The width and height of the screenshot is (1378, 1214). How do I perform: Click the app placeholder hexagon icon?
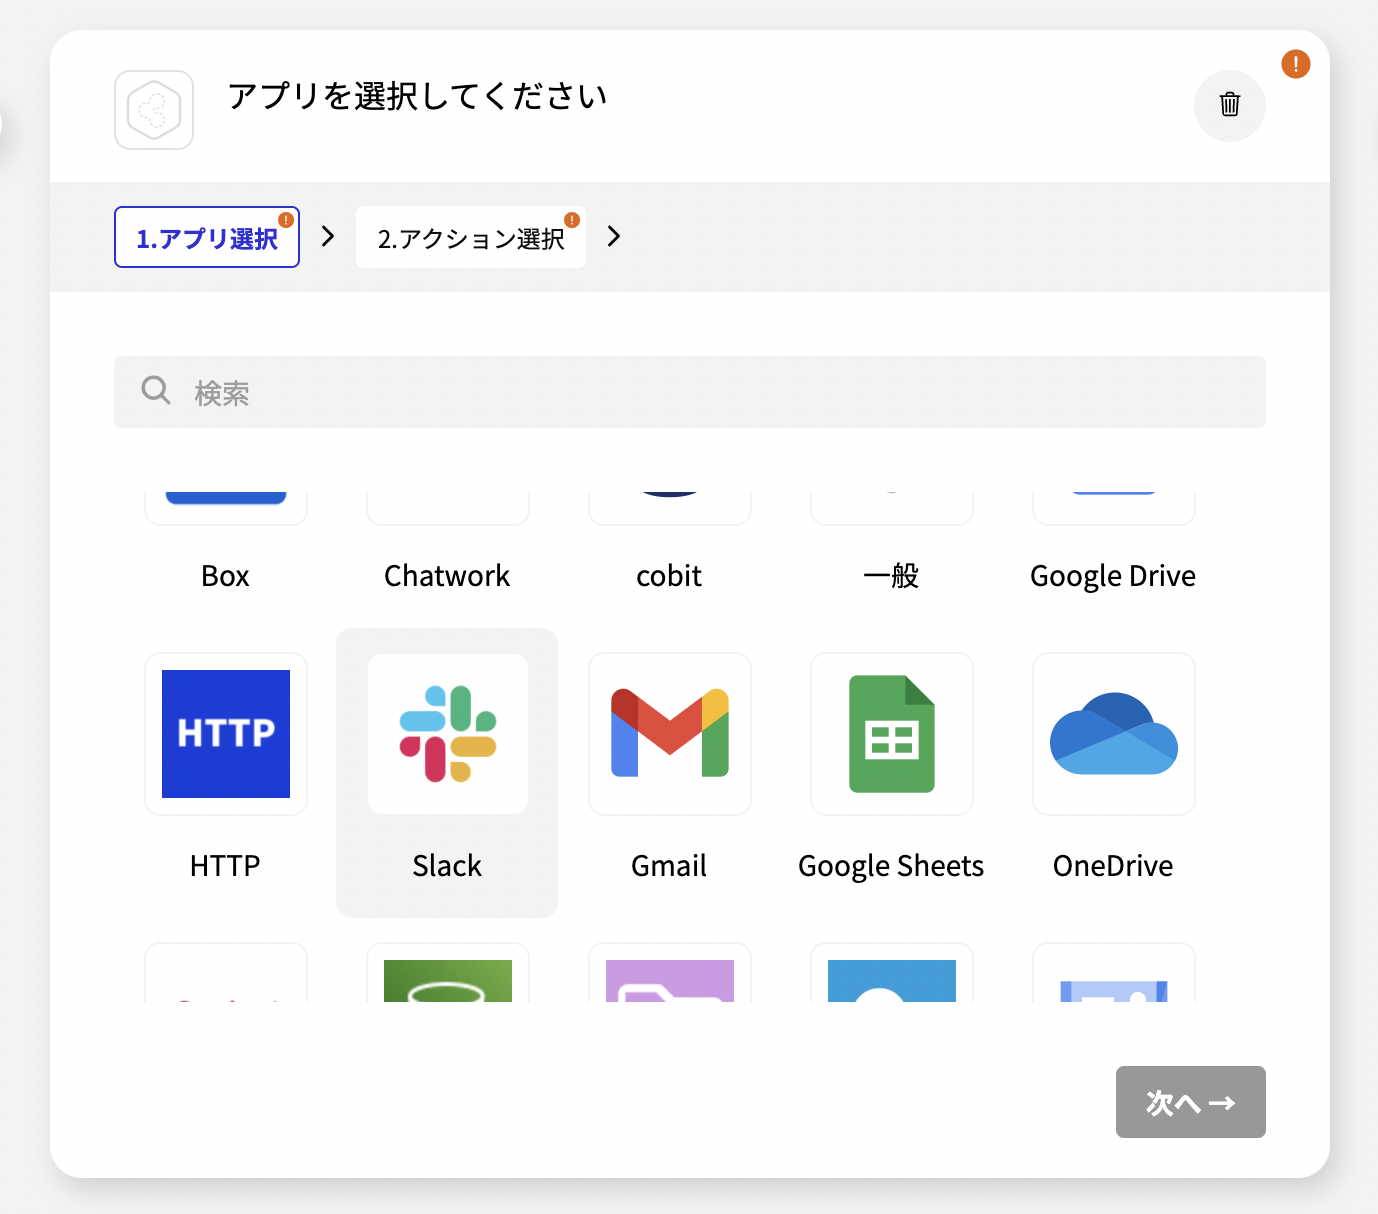coord(154,110)
